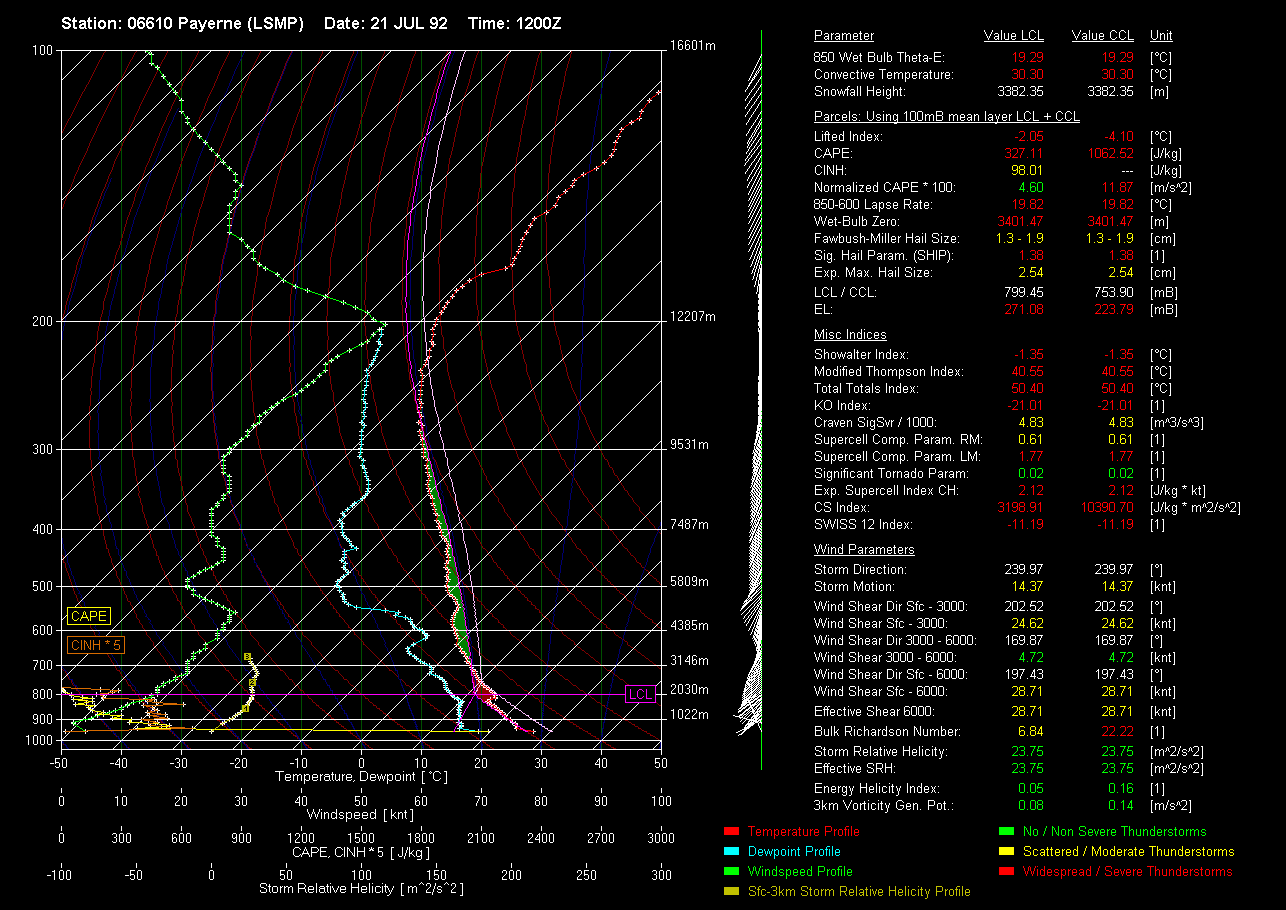Image resolution: width=1286 pixels, height=910 pixels.
Task: Click the Station 06610 Payerne title text
Action: (x=182, y=23)
